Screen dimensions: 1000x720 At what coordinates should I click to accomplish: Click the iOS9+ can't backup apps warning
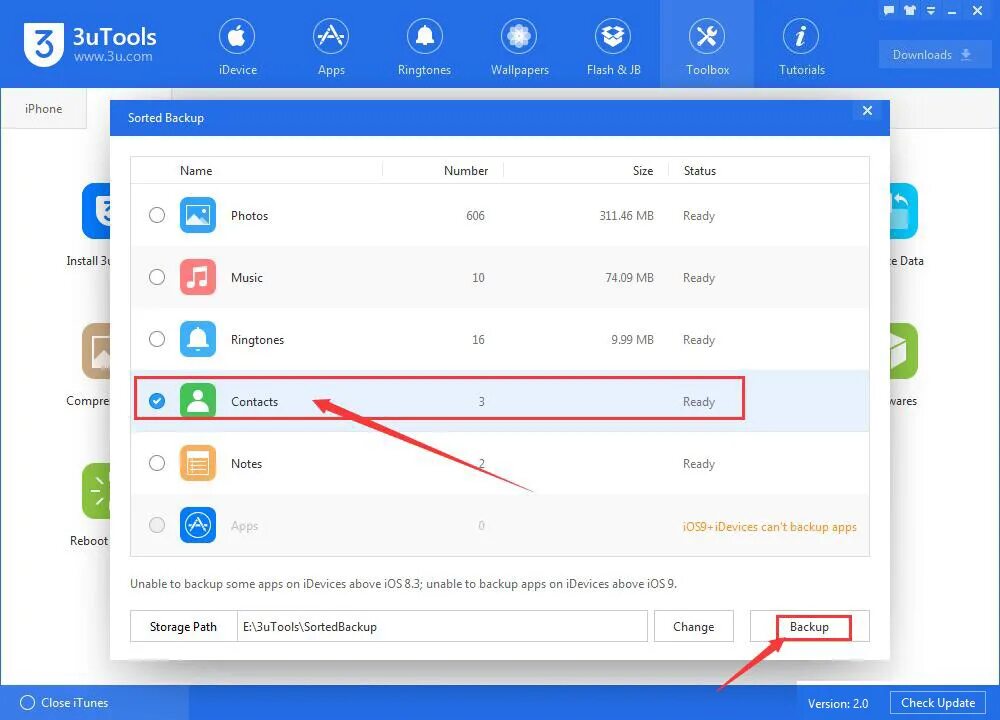(x=769, y=527)
